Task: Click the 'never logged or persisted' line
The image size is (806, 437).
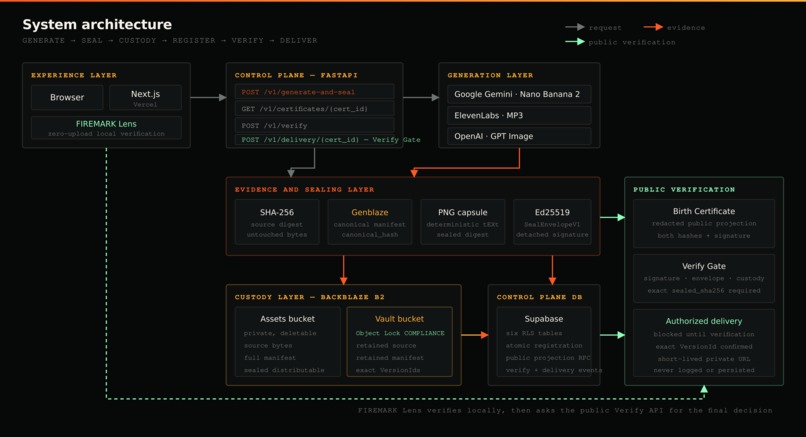Action: 704,370
